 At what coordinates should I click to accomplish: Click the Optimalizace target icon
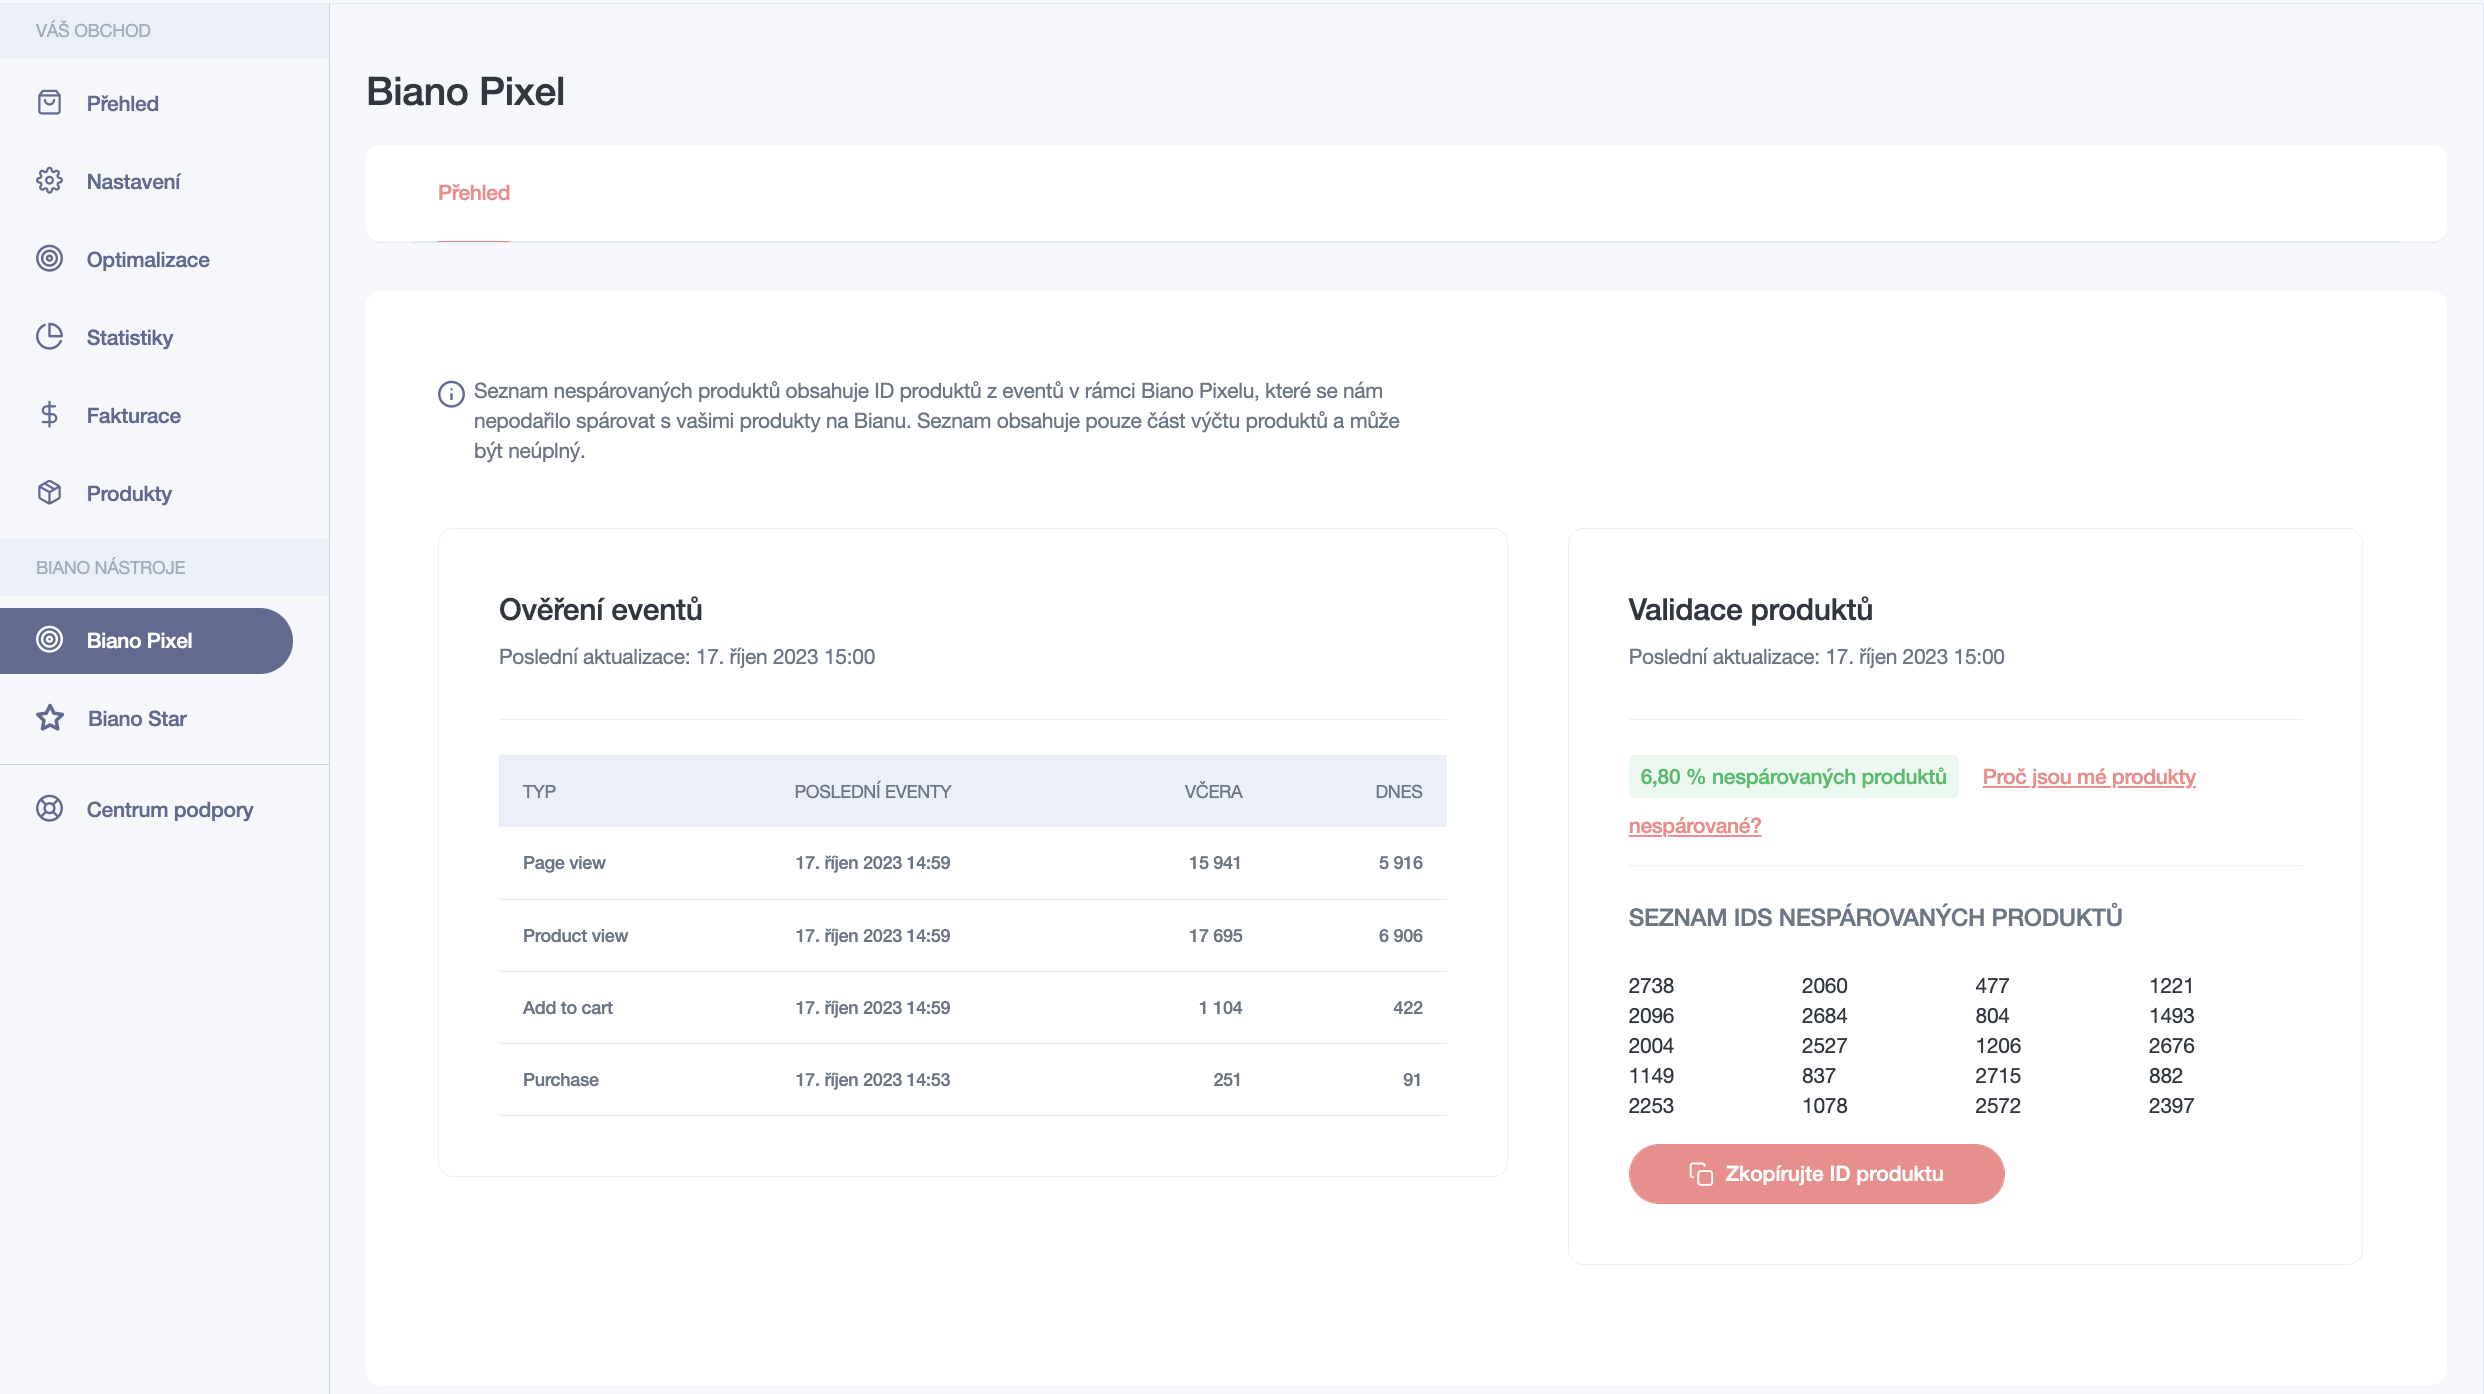point(49,259)
